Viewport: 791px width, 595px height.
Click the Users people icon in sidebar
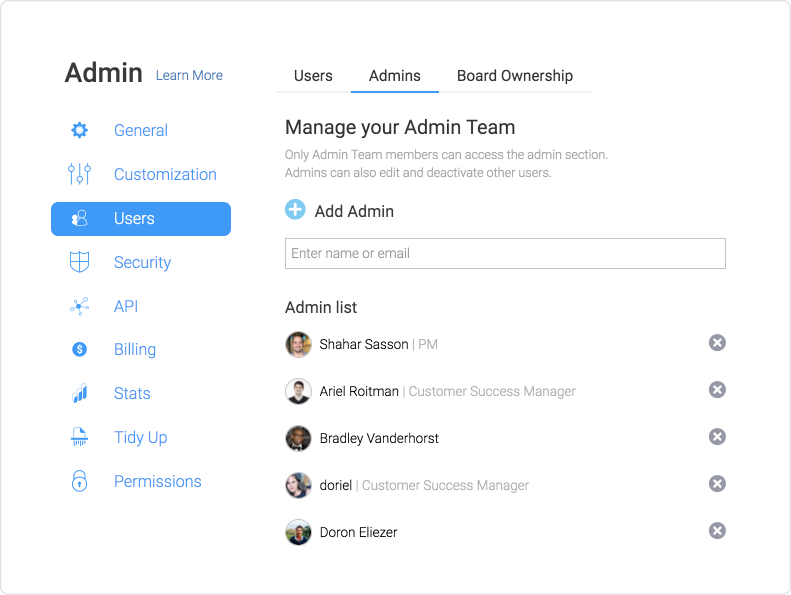[79, 219]
